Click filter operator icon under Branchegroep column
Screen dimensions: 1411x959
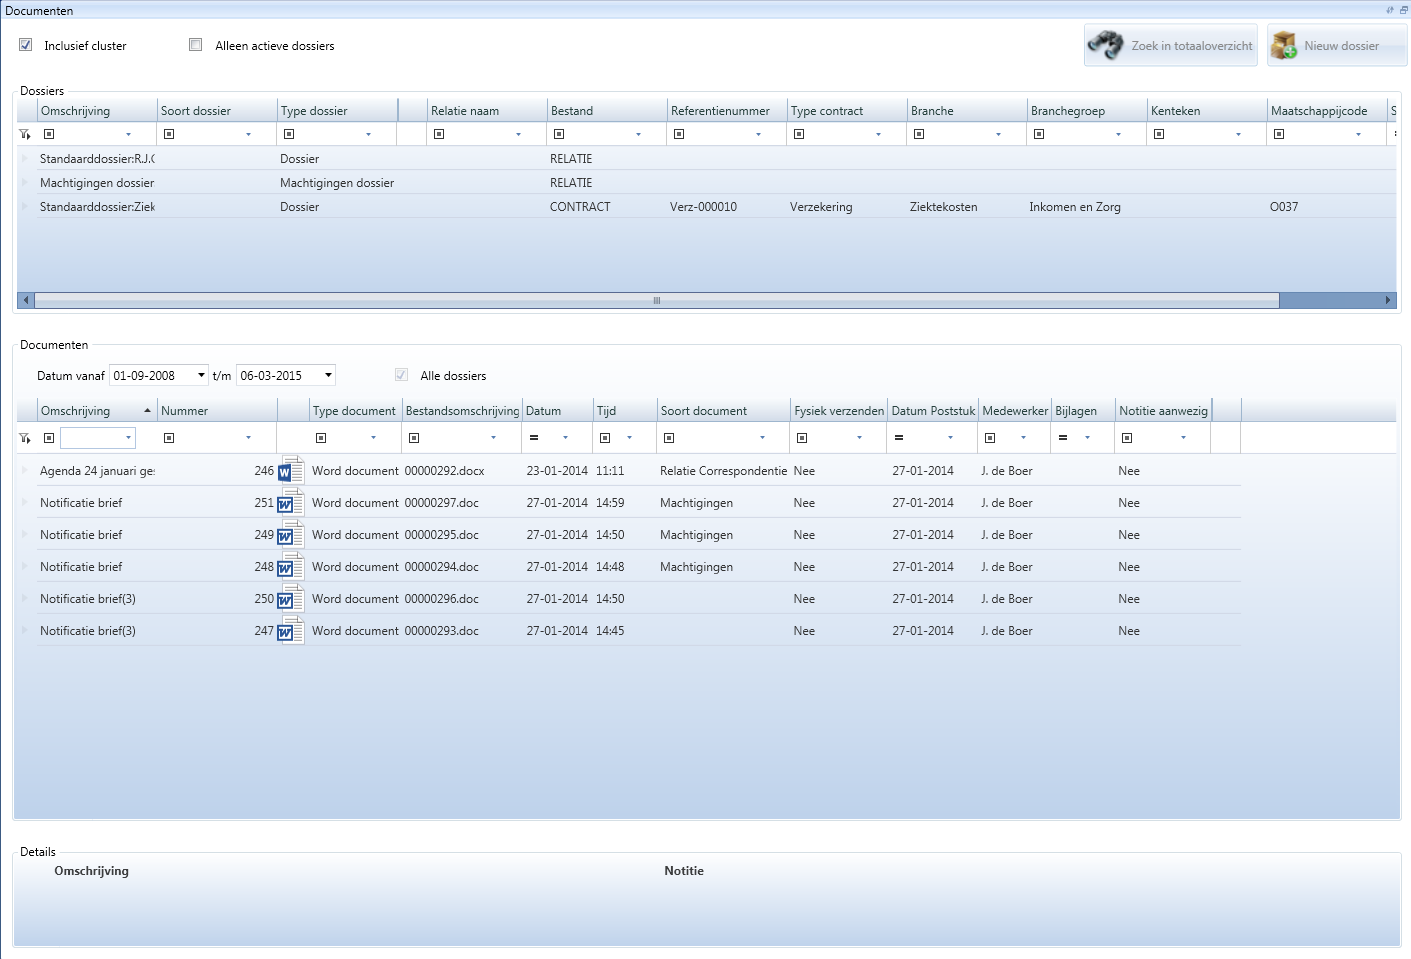click(1039, 134)
